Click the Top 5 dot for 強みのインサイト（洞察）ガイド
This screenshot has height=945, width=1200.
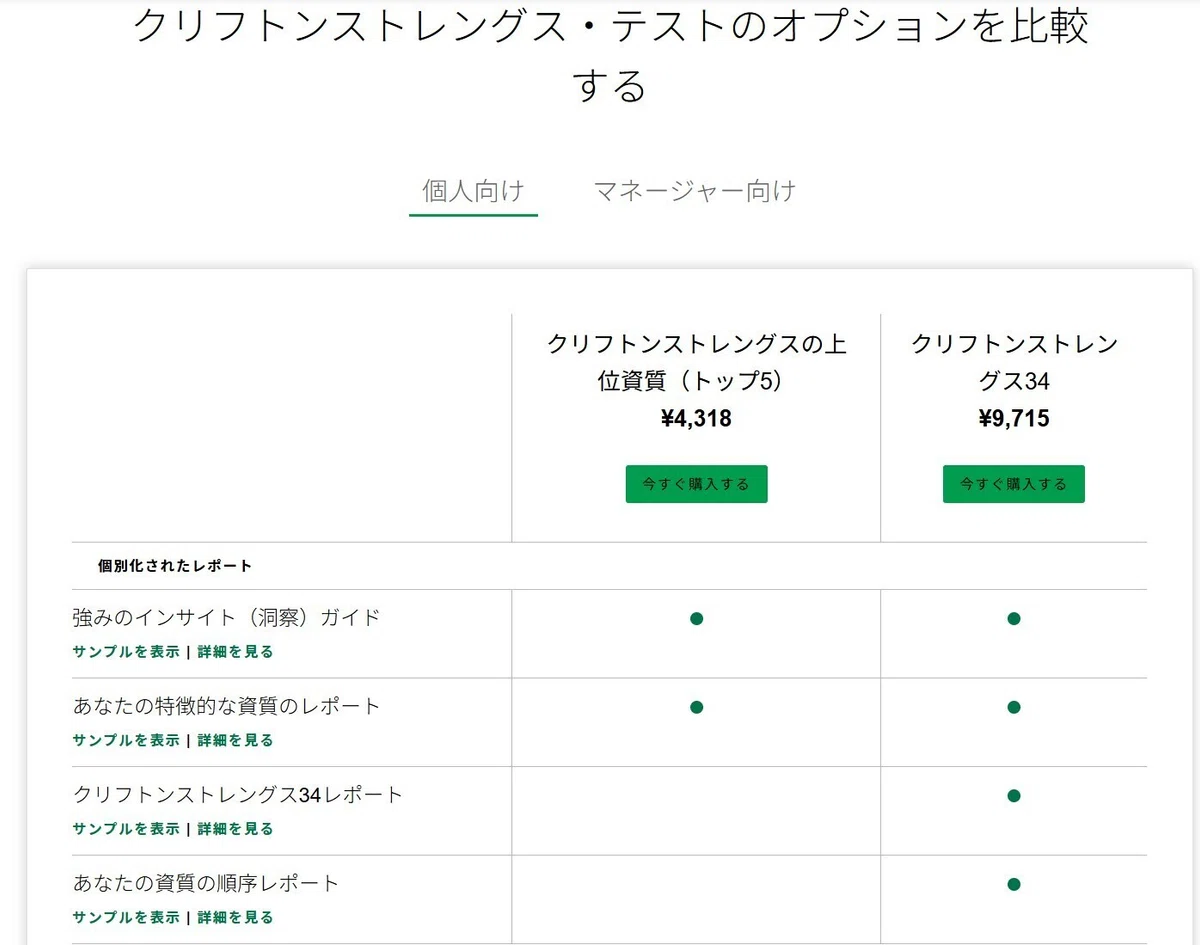point(696,619)
